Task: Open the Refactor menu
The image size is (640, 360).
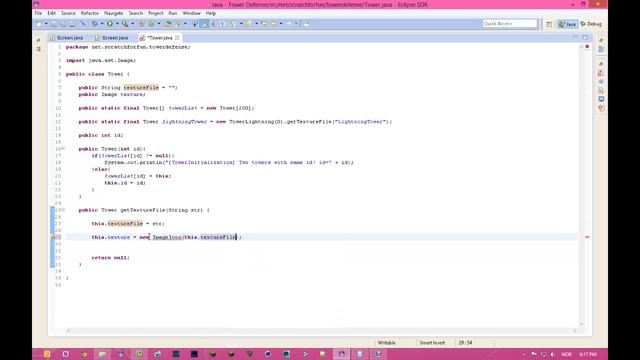Action: [x=89, y=13]
